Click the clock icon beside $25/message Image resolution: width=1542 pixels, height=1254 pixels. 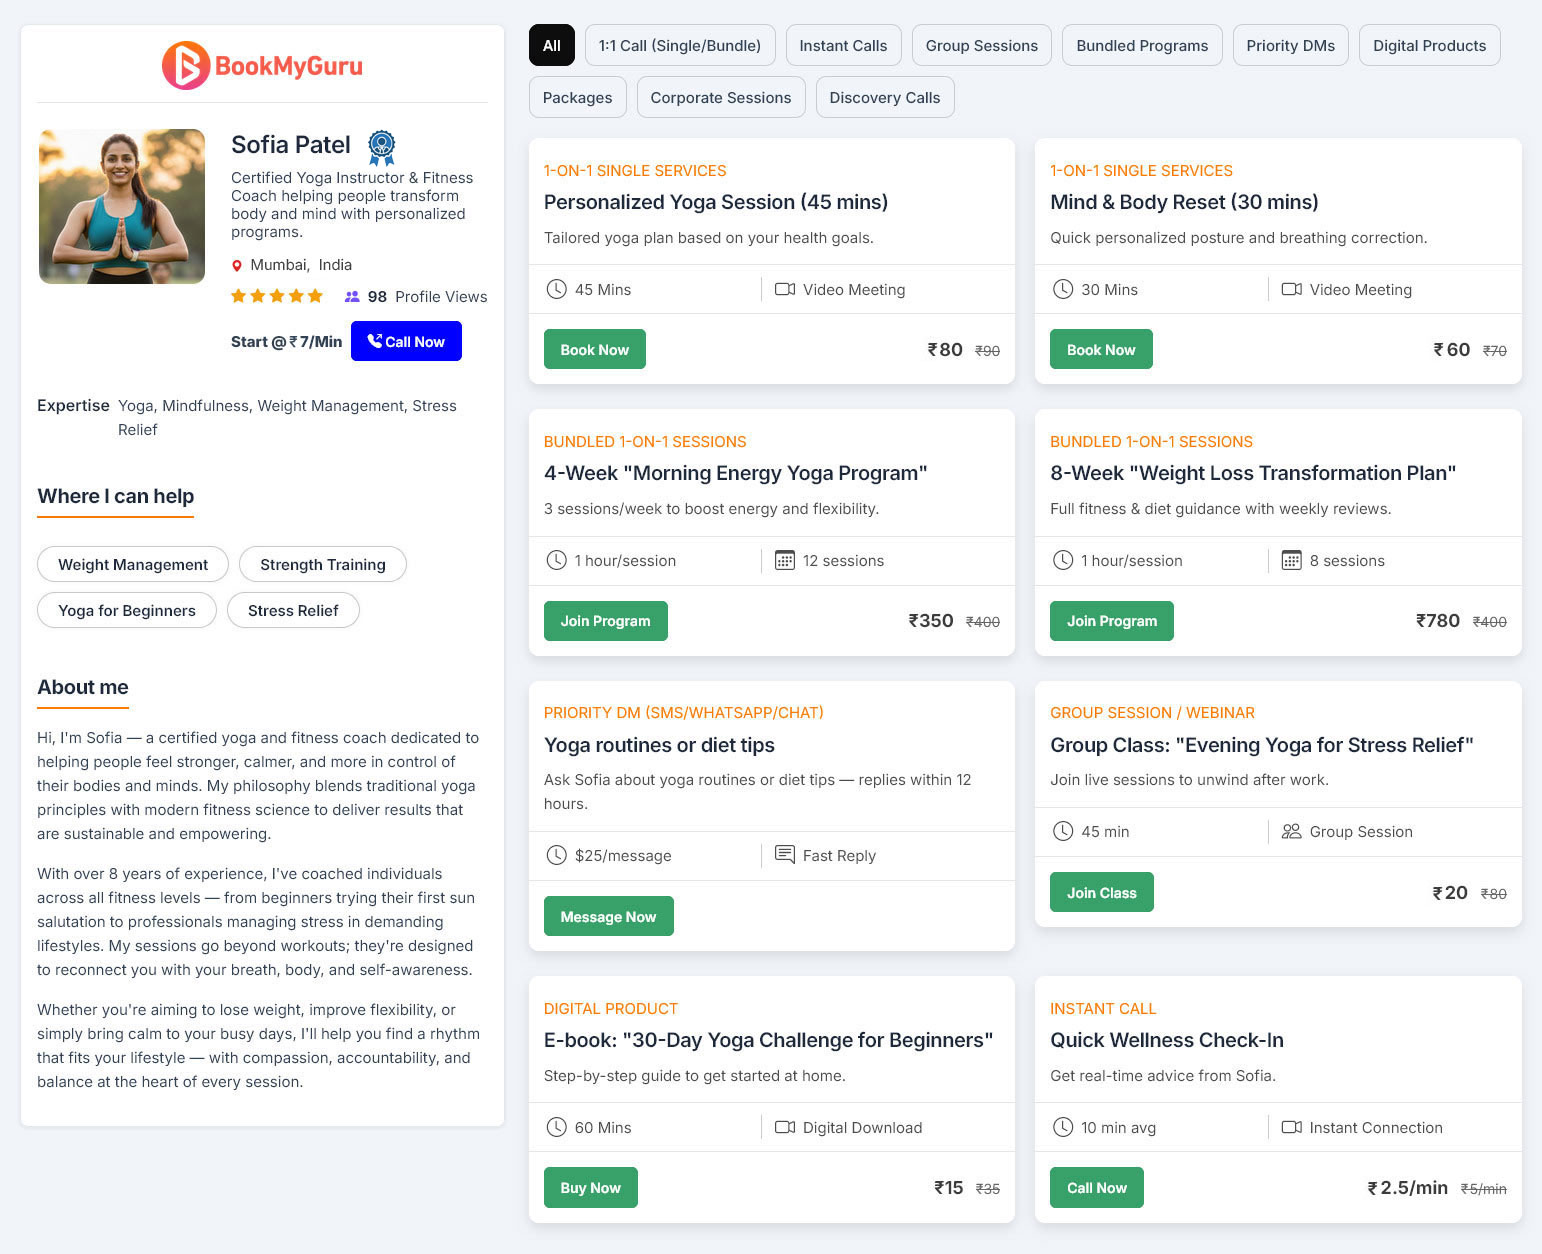(x=556, y=855)
